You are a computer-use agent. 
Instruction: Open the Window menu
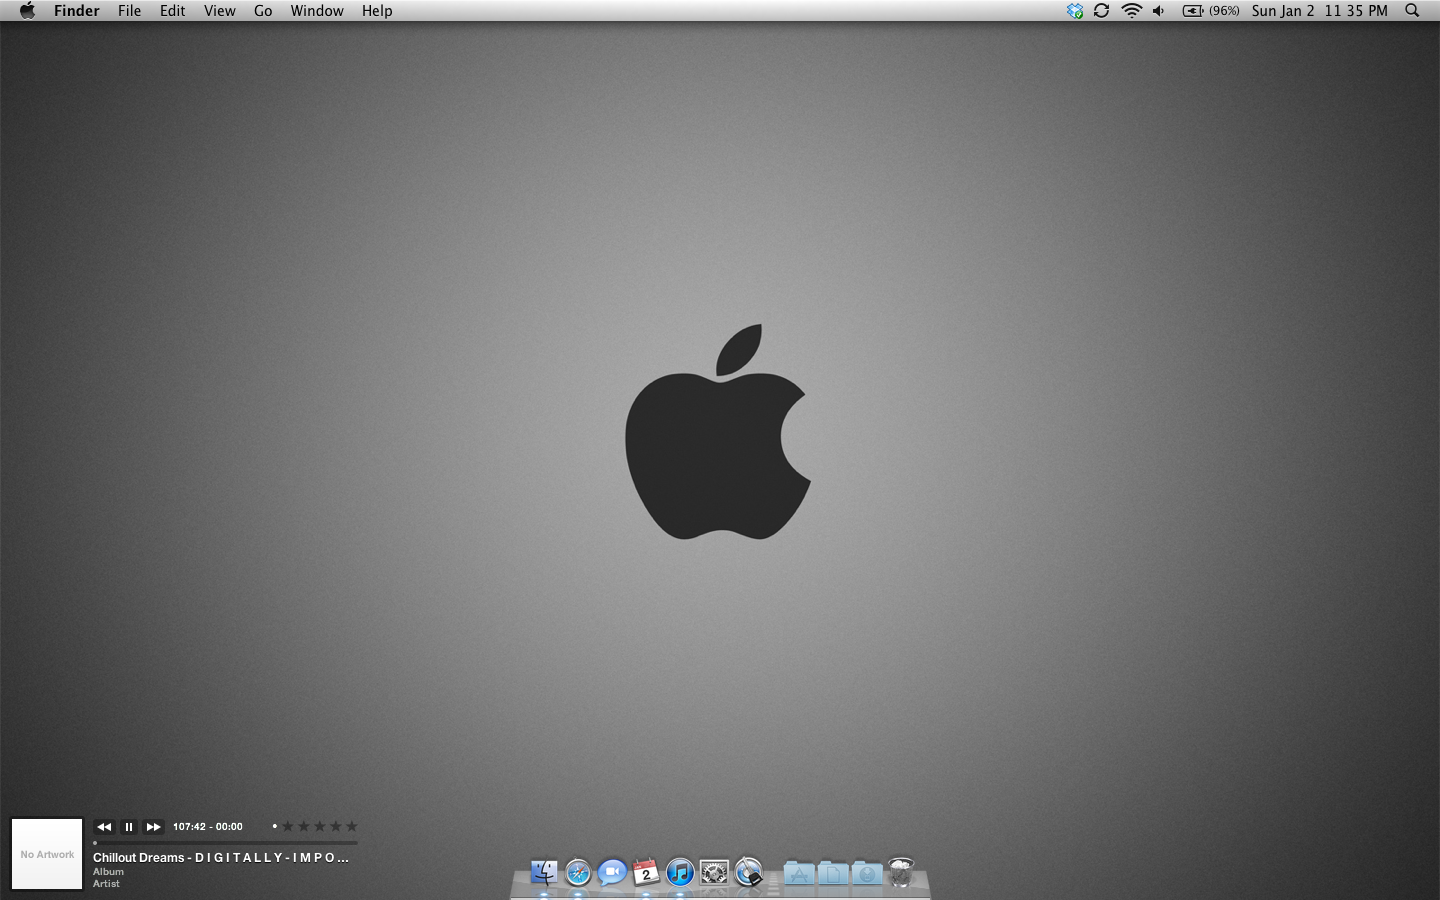(x=317, y=11)
